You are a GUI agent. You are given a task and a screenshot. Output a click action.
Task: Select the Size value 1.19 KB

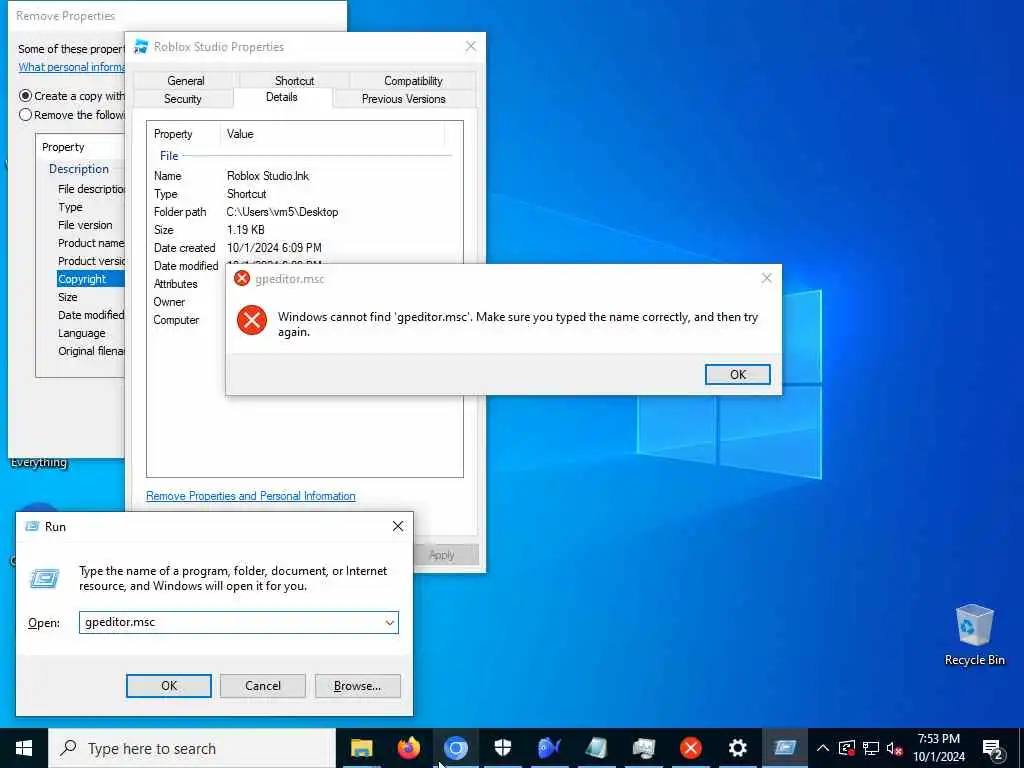[246, 230]
